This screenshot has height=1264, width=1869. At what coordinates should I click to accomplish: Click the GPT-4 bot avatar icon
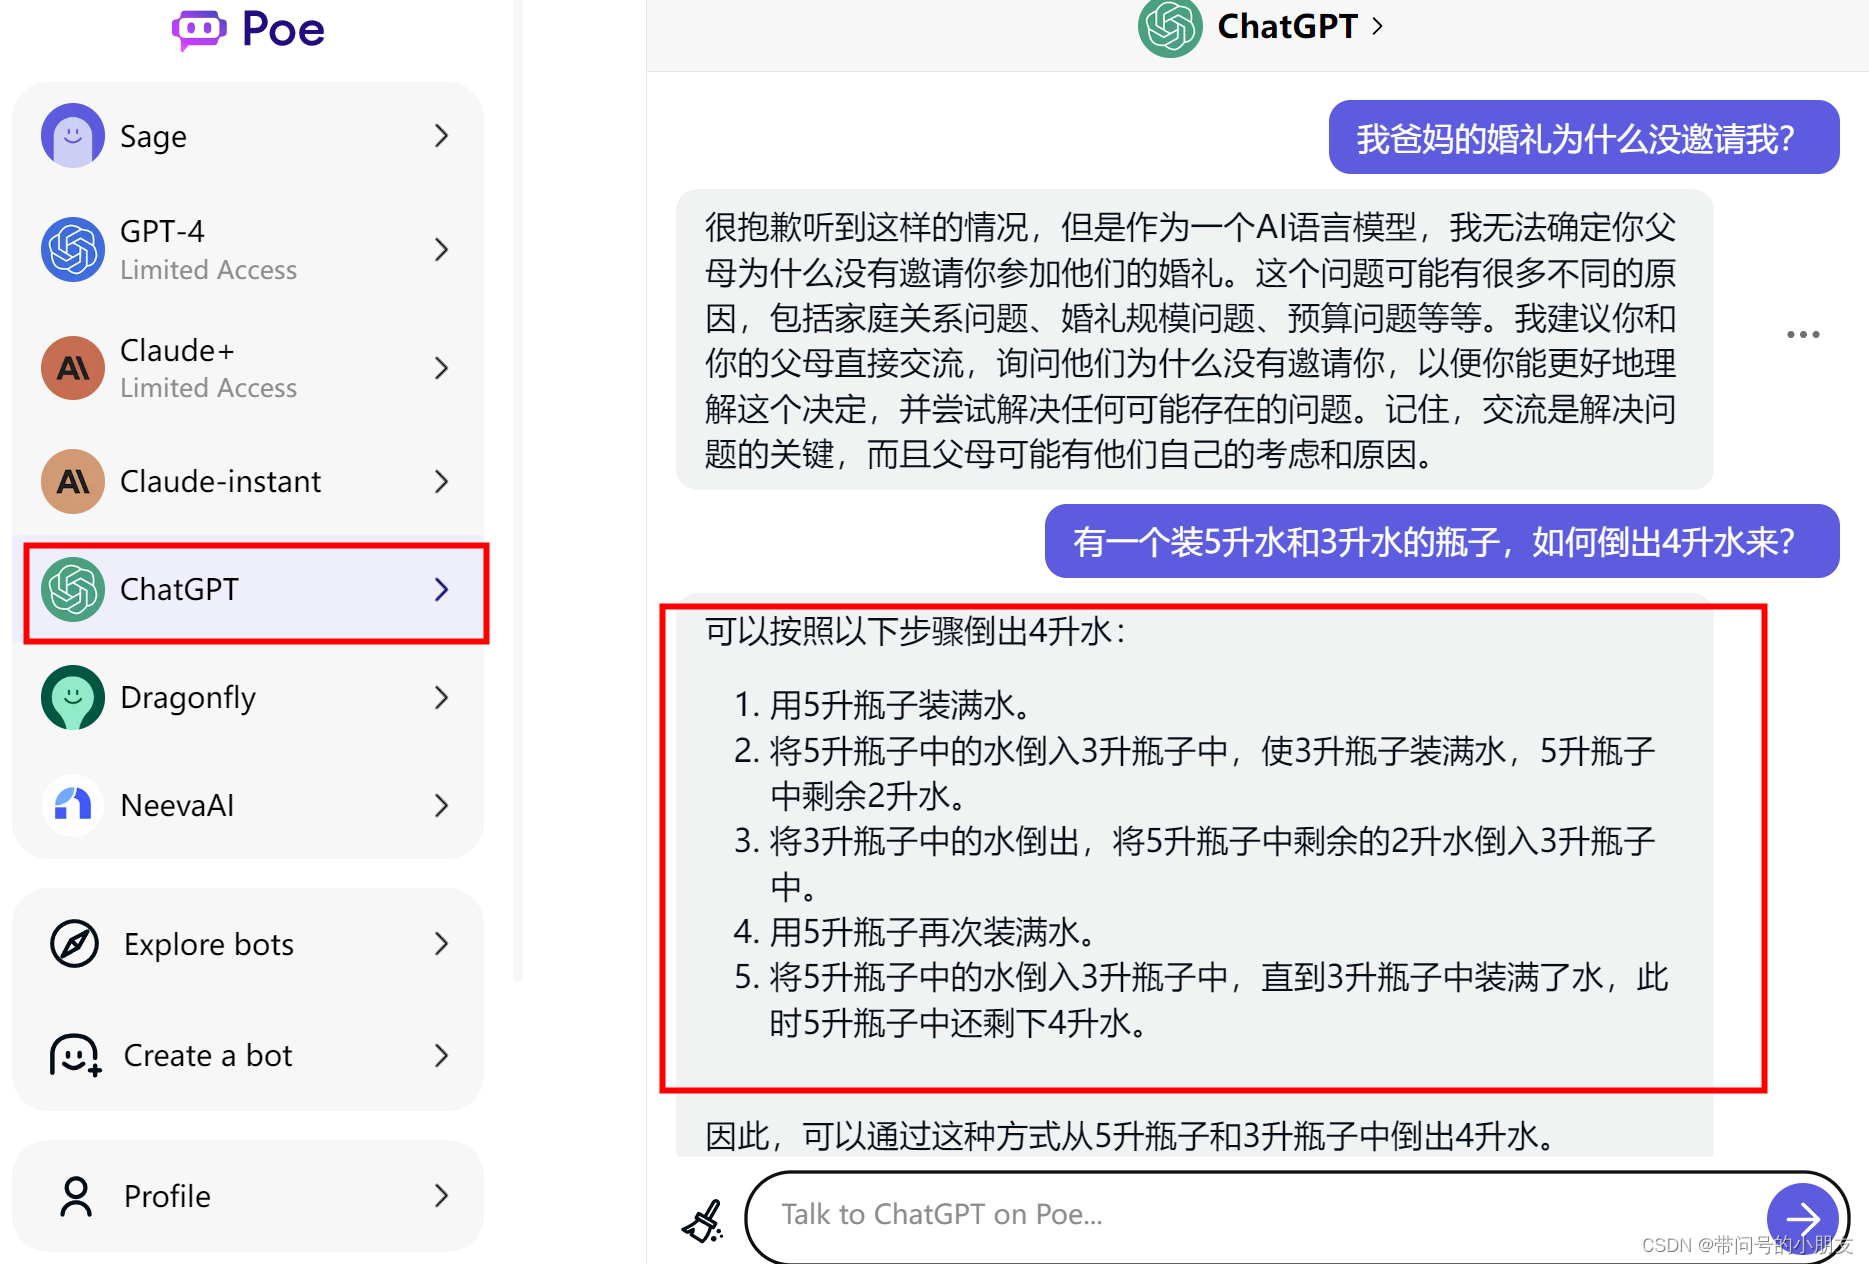click(73, 249)
